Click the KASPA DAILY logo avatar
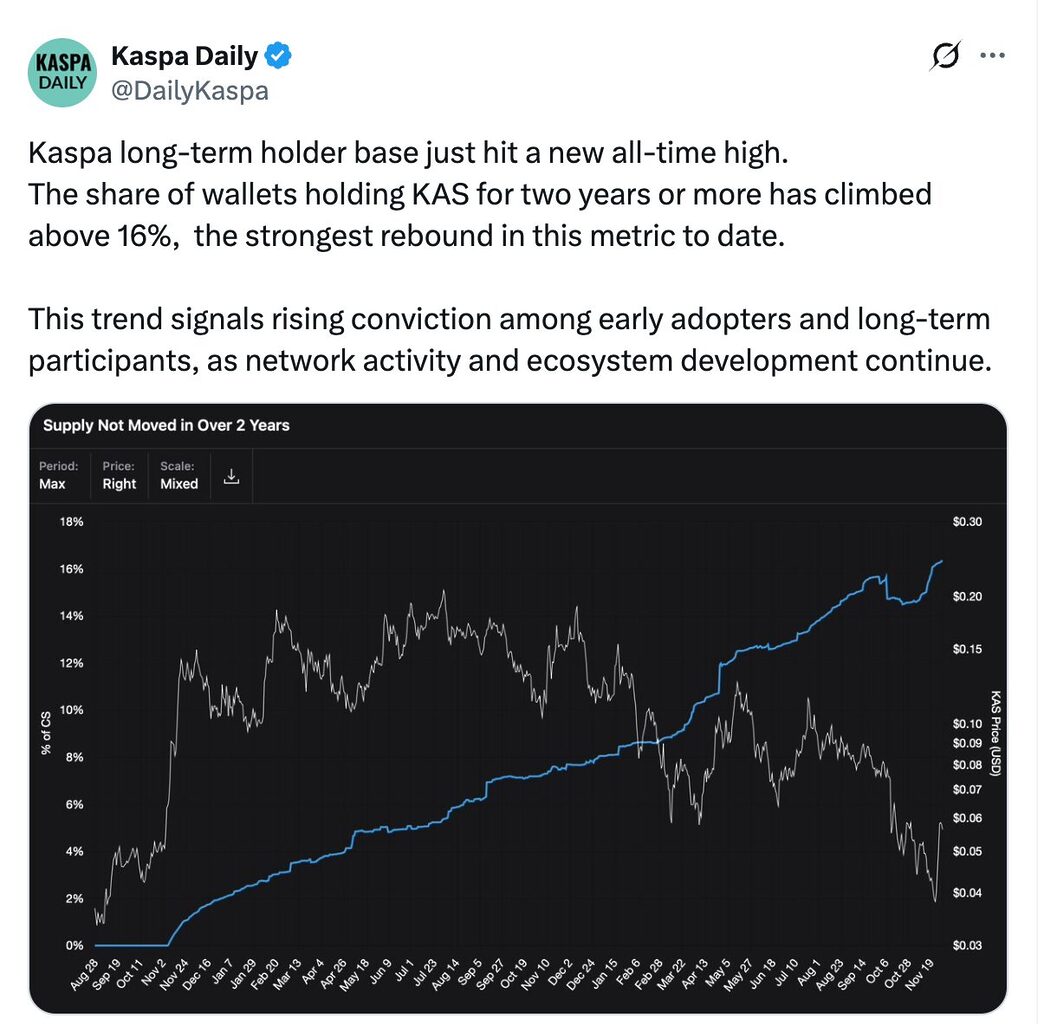The image size is (1057, 1024). click(x=61, y=72)
